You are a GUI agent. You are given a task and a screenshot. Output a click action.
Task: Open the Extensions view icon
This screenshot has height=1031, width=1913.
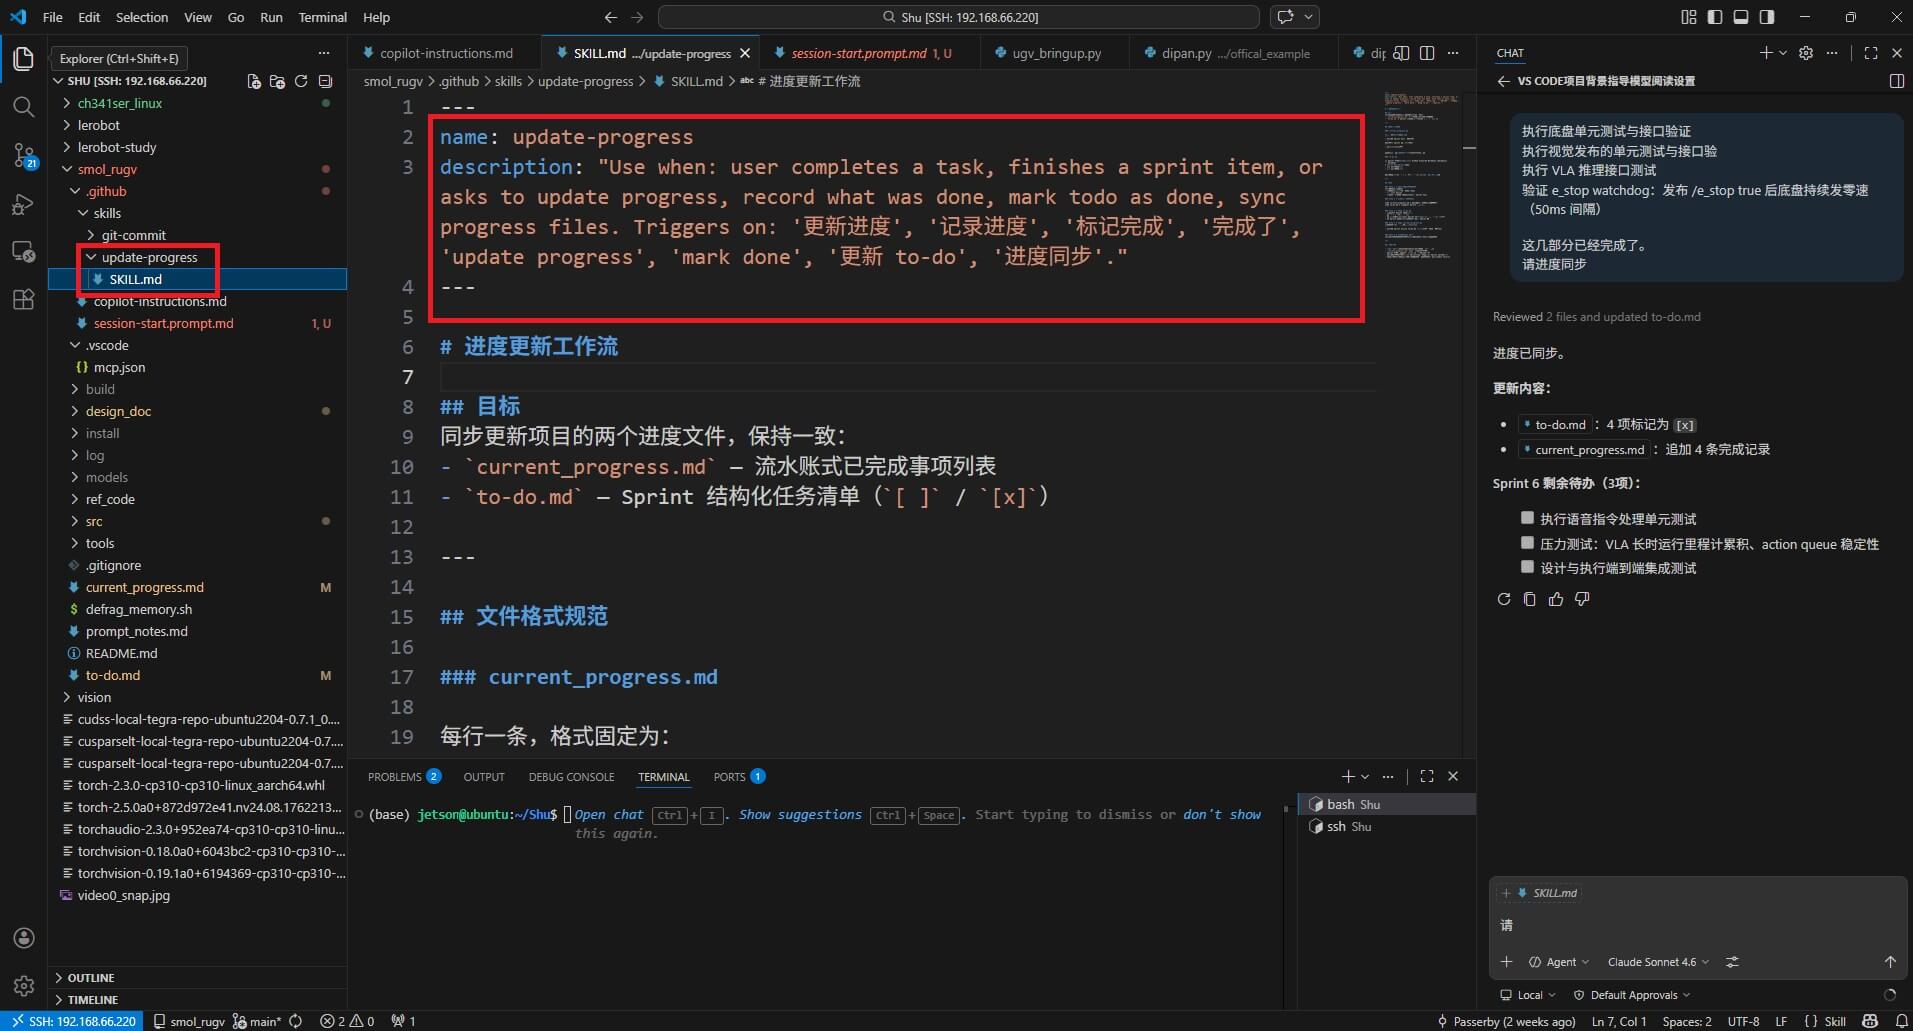24,300
